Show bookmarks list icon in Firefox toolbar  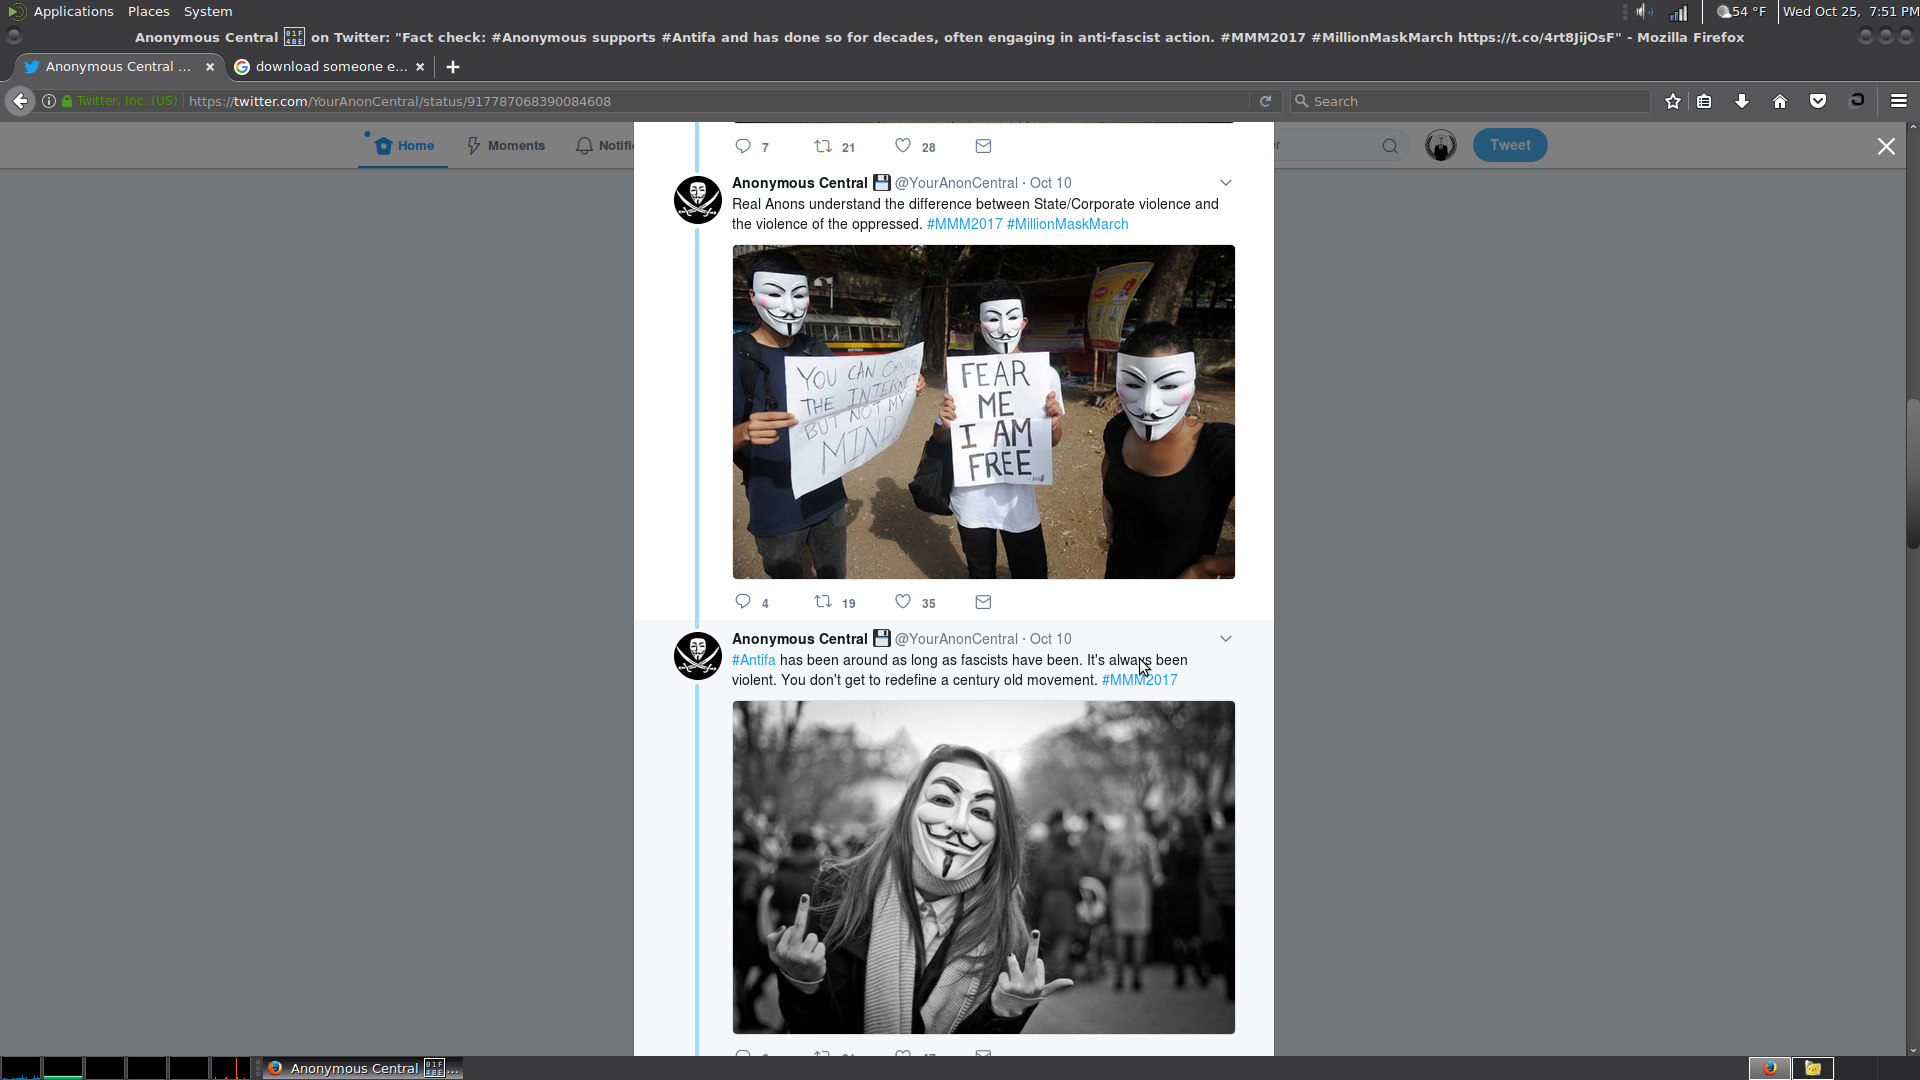point(1704,101)
